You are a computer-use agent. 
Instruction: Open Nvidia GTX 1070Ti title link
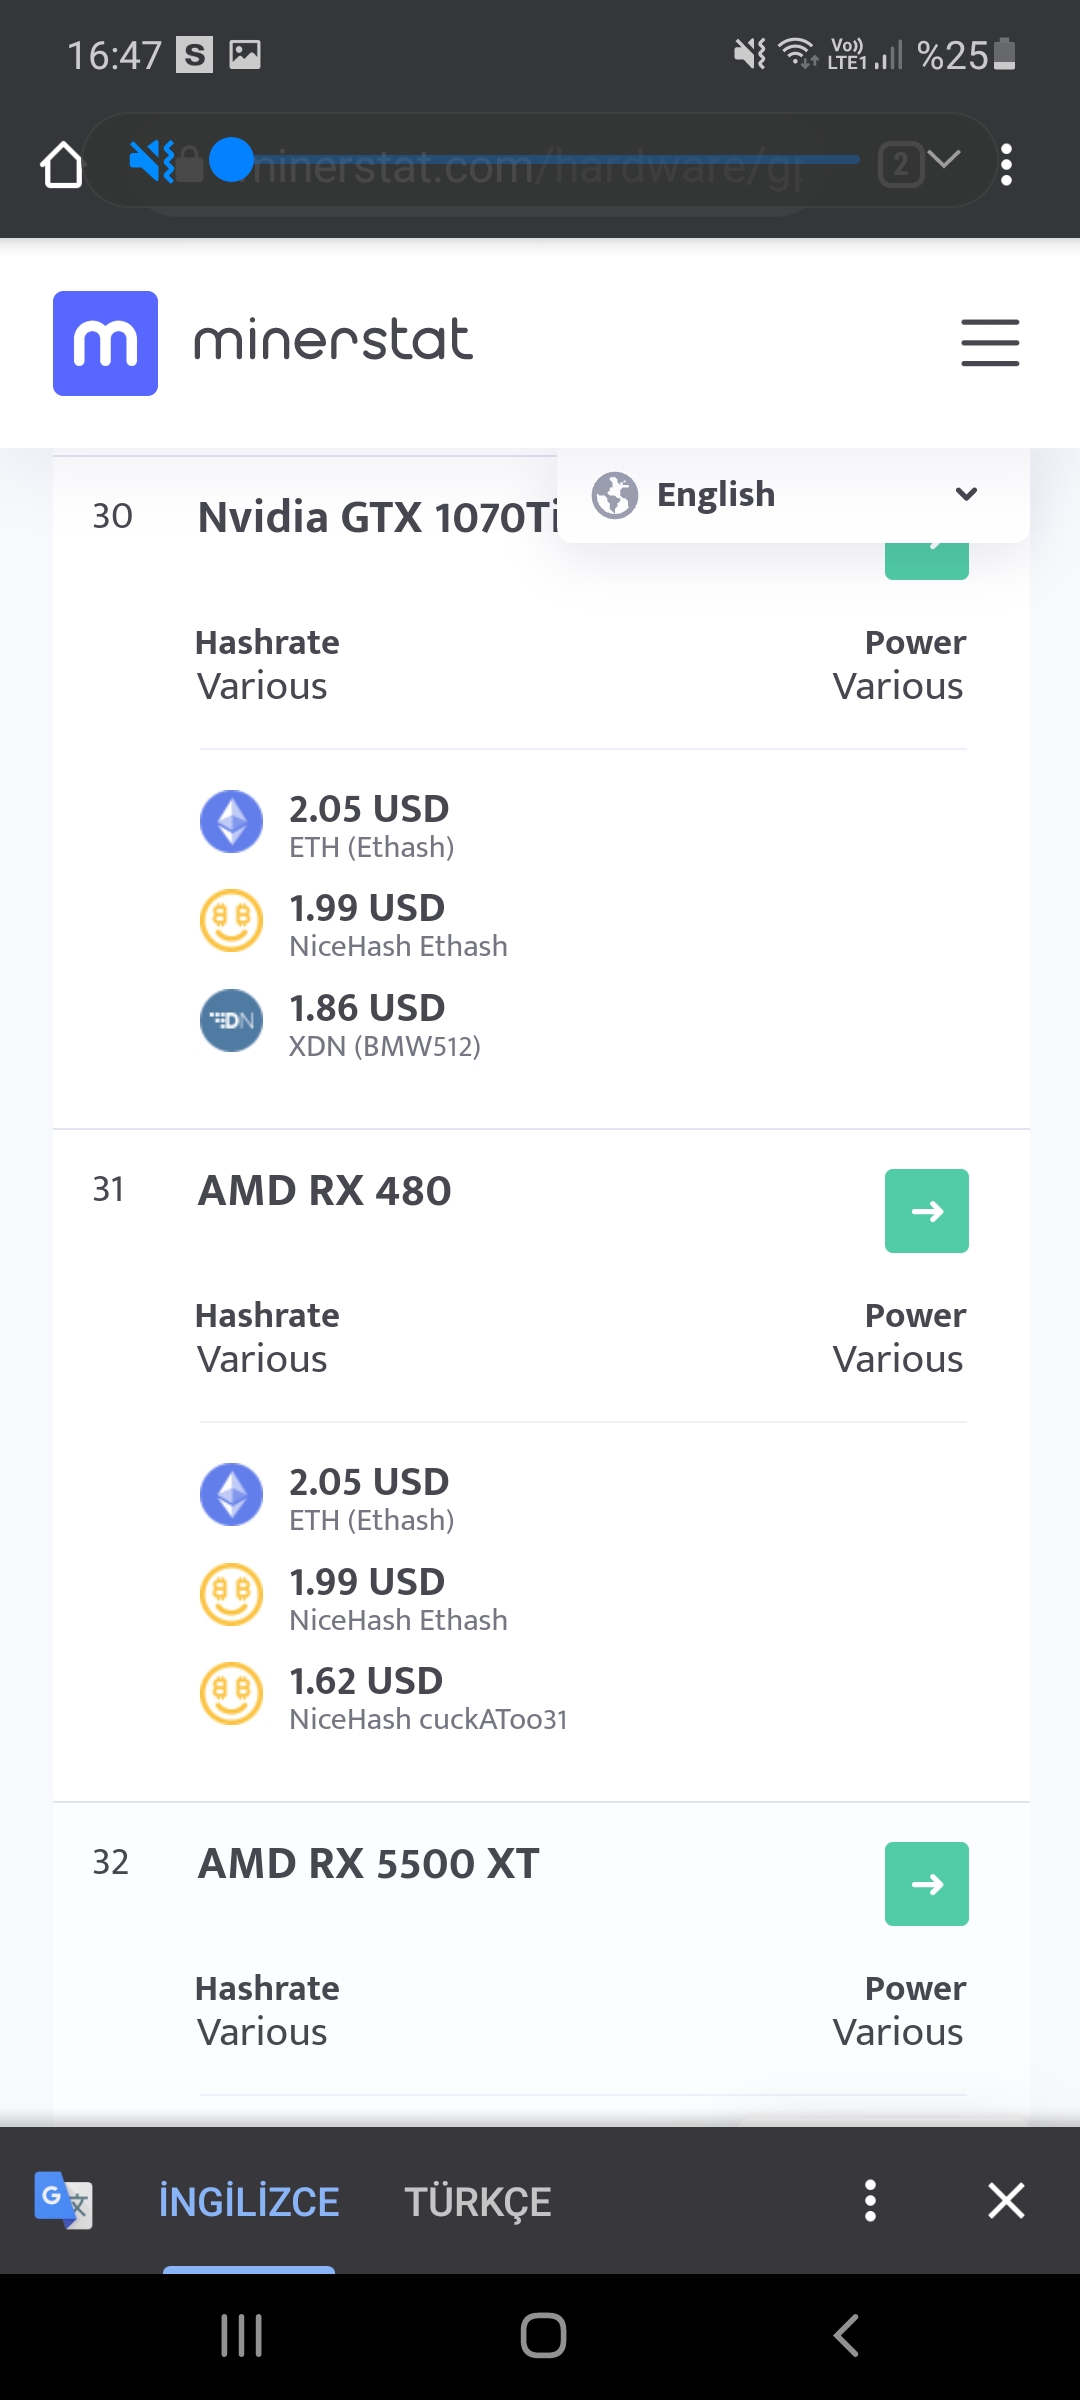pos(376,518)
